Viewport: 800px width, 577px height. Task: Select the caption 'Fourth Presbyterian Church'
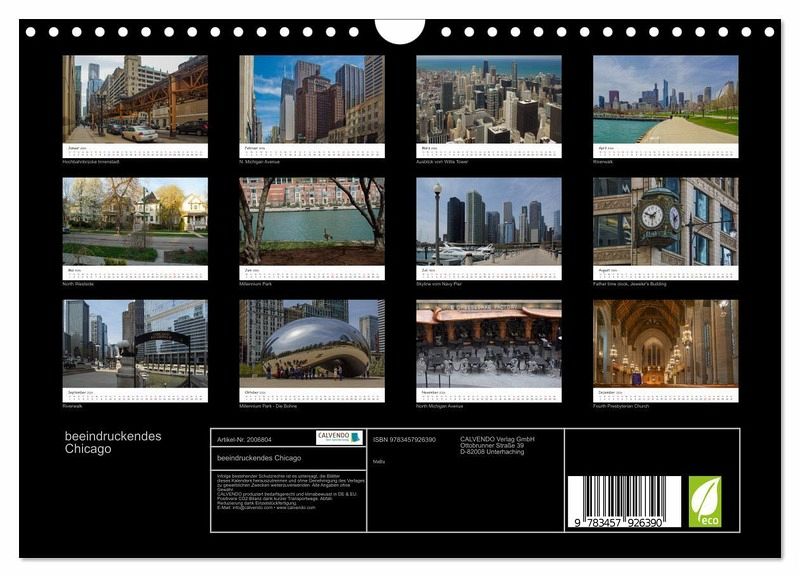pos(621,406)
